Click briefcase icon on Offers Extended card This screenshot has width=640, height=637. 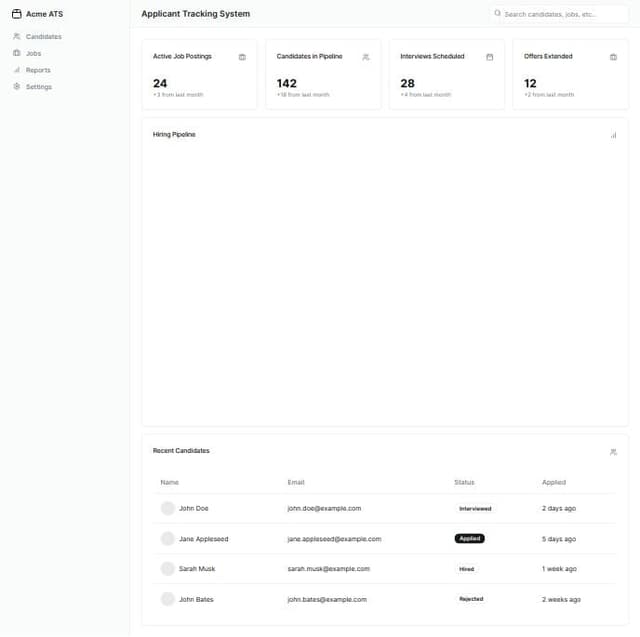click(x=613, y=57)
